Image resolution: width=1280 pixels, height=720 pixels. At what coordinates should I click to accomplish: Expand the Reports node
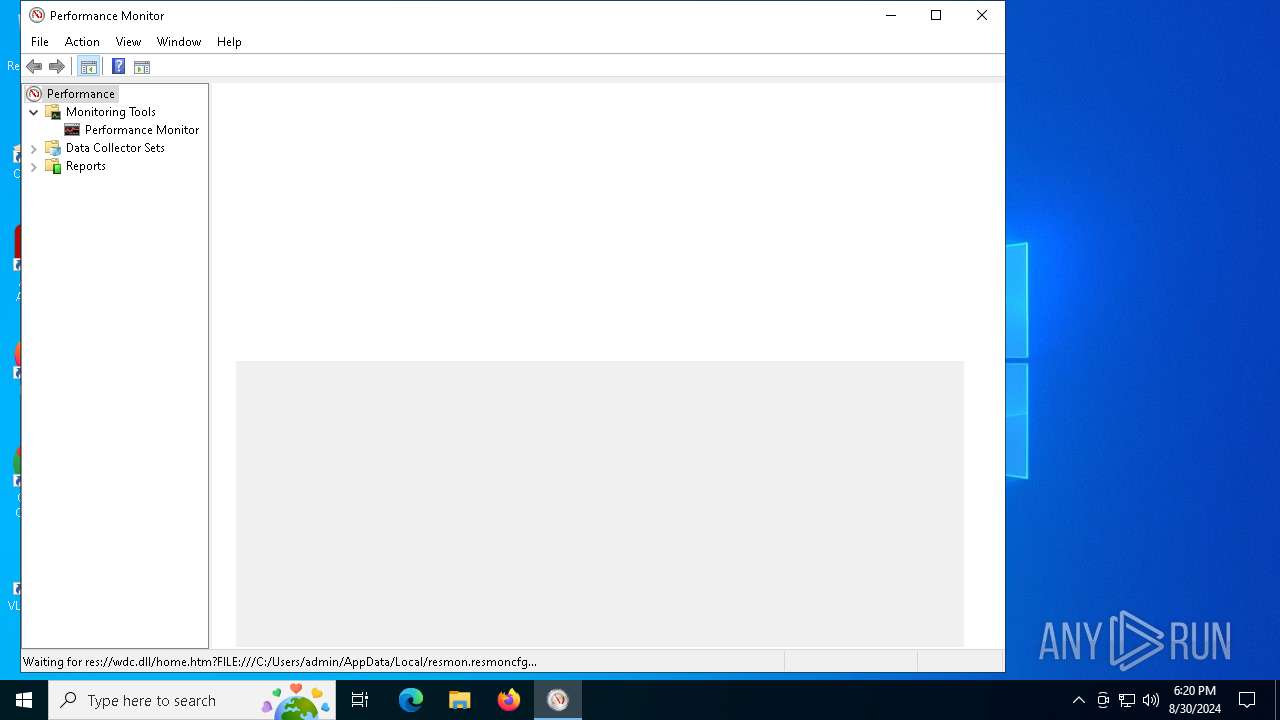34,166
